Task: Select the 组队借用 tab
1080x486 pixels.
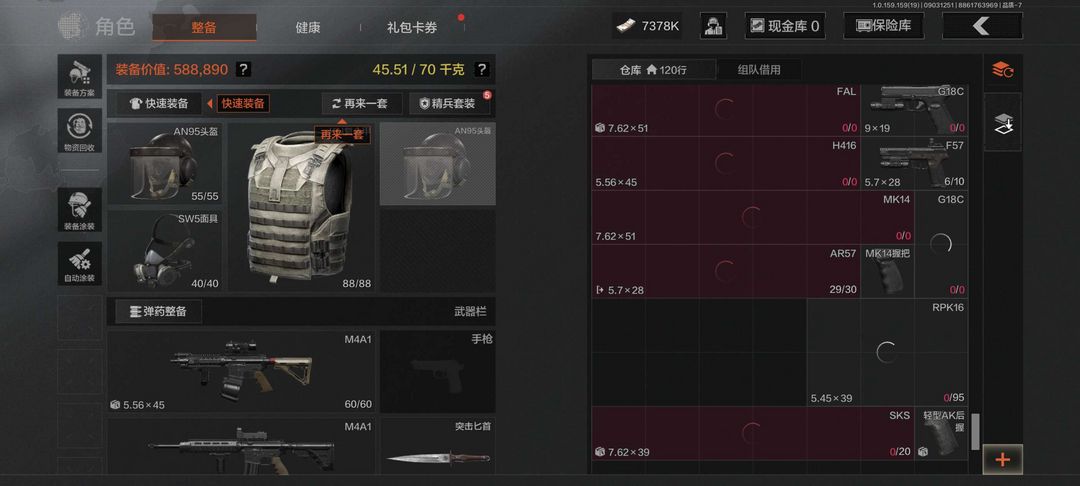Action: [759, 70]
